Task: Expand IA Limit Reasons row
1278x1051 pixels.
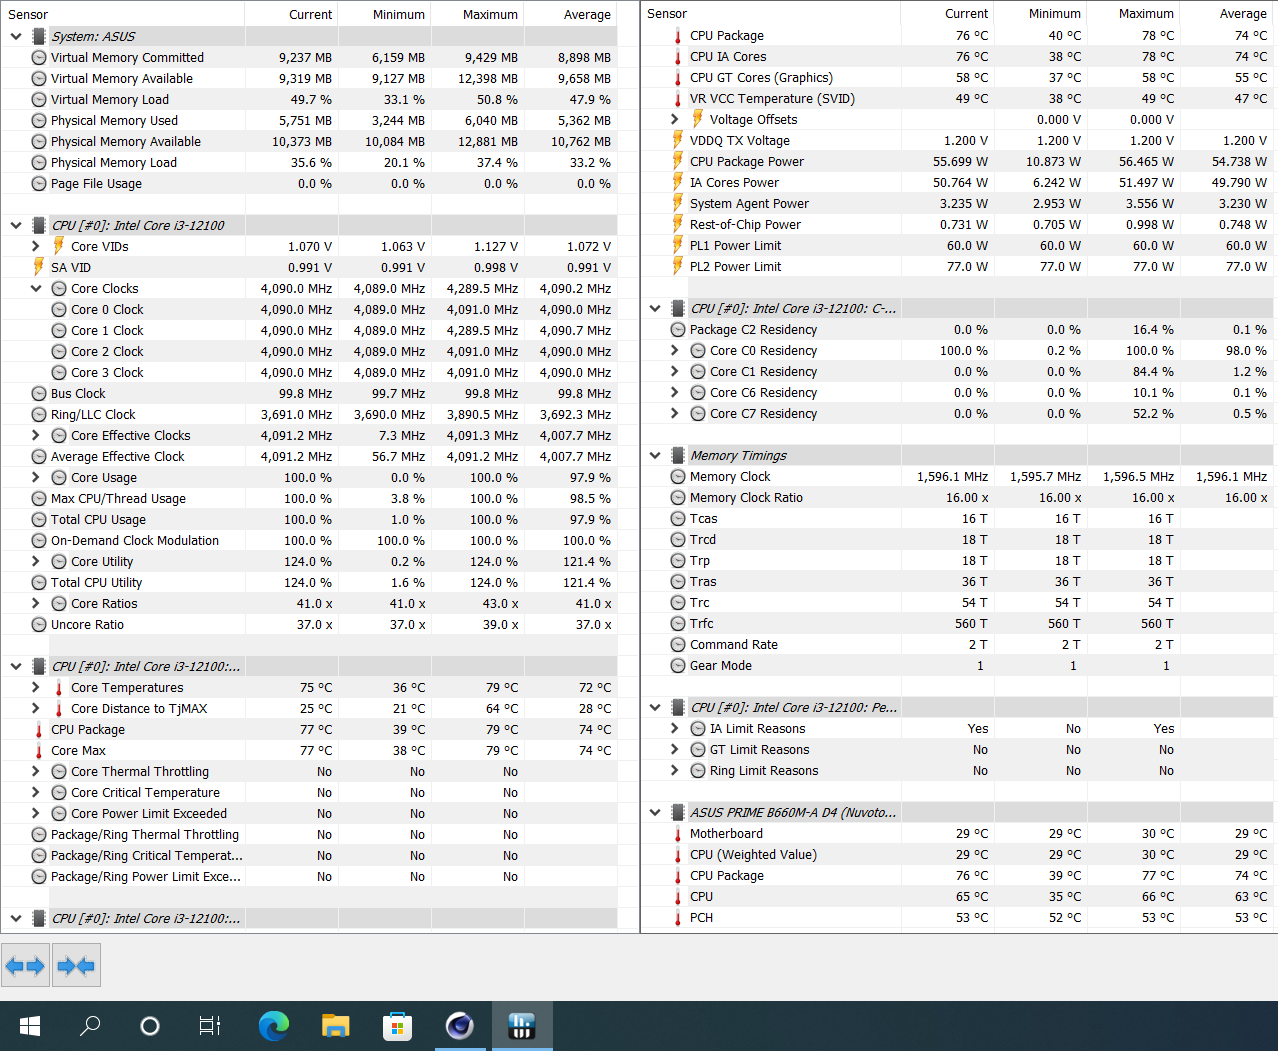Action: (x=675, y=728)
